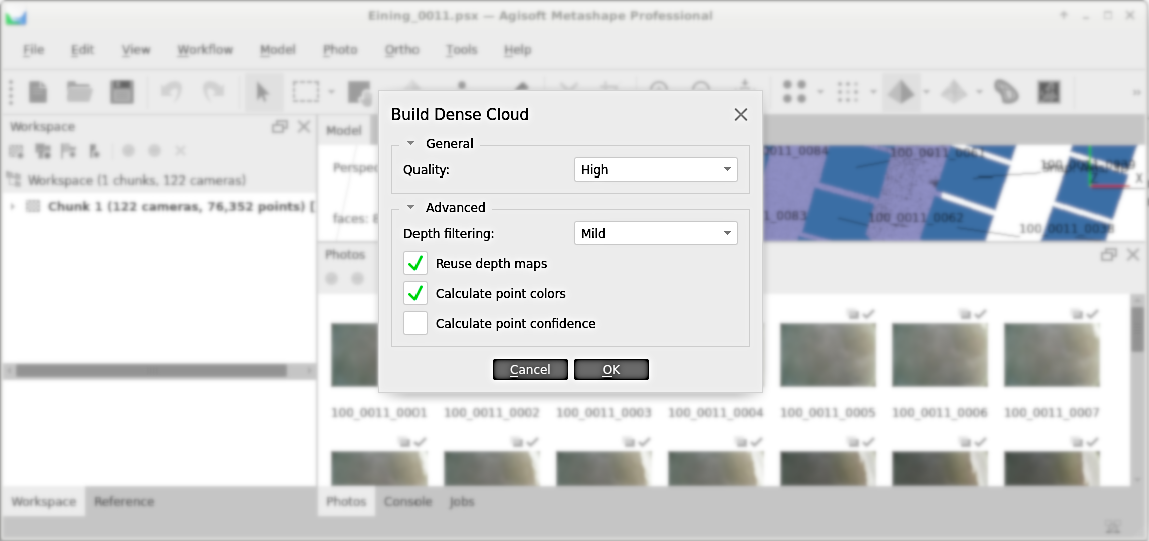
Task: Click the Save project floppy icon
Action: [122, 92]
